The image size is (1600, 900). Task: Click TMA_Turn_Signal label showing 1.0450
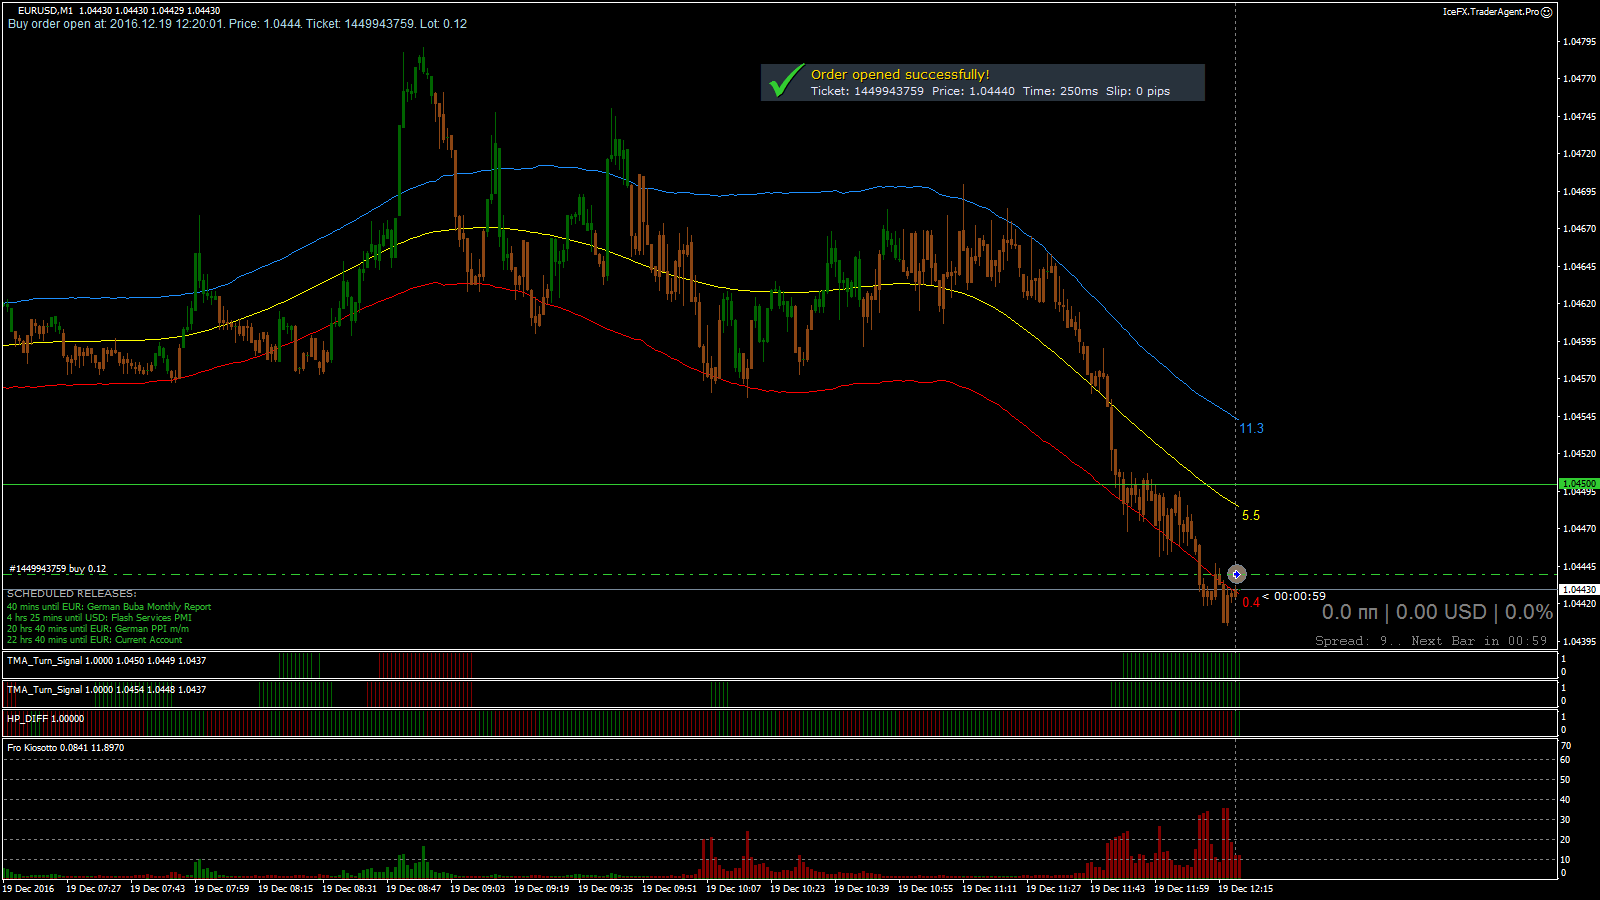[106, 661]
